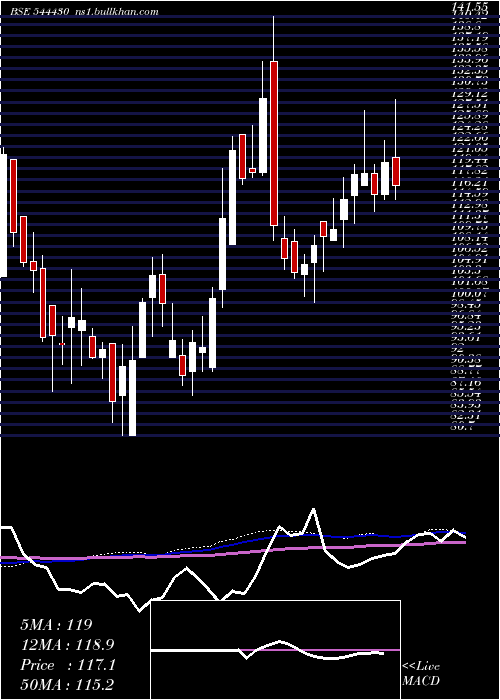Click the BSE 544480 ticker label

[40, 11]
